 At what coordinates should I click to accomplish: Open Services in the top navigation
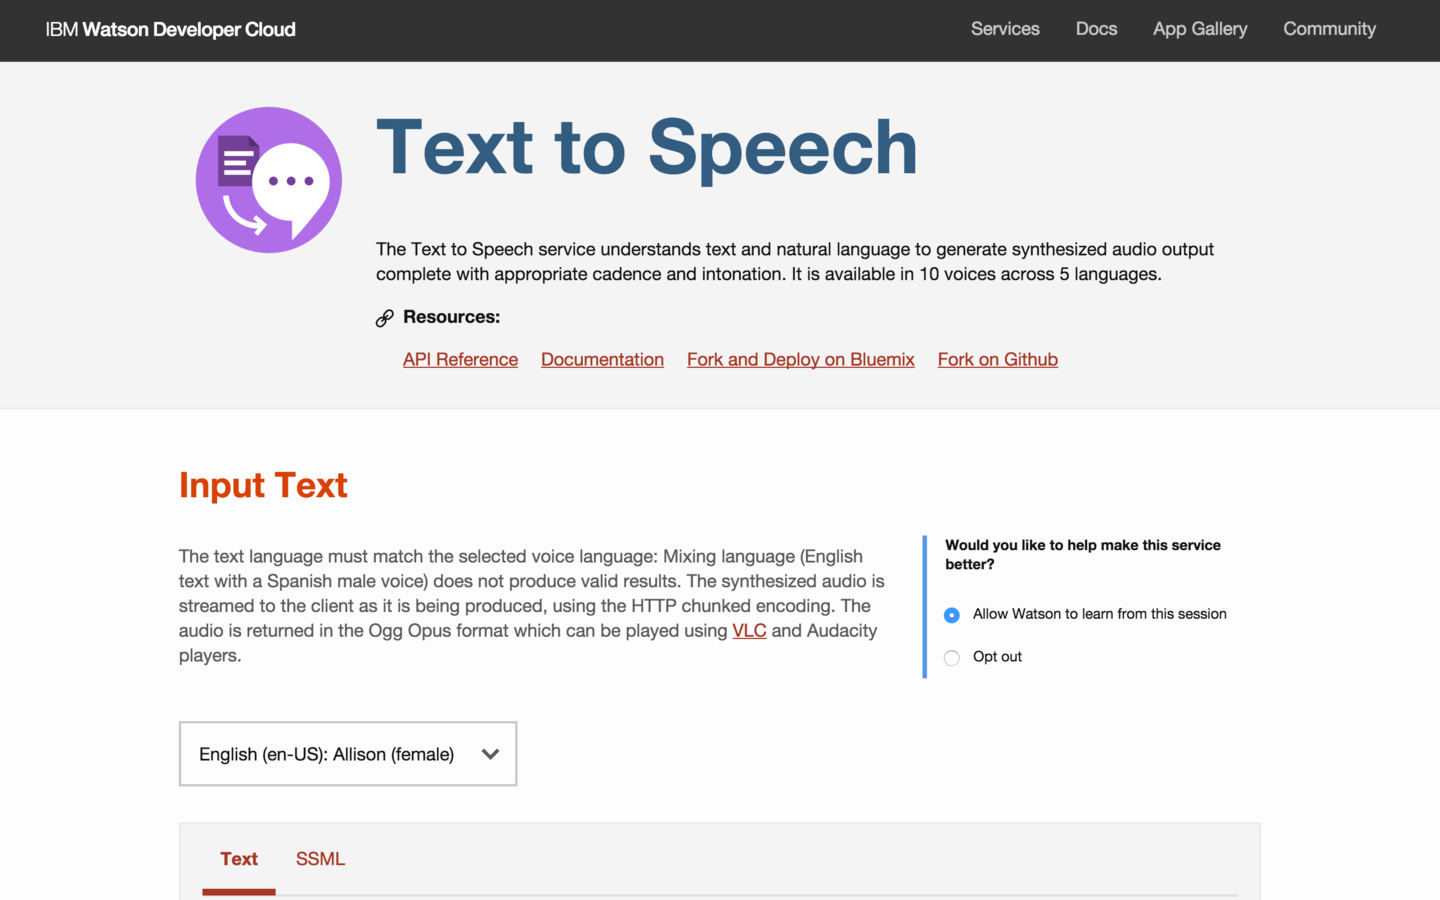pos(1005,29)
